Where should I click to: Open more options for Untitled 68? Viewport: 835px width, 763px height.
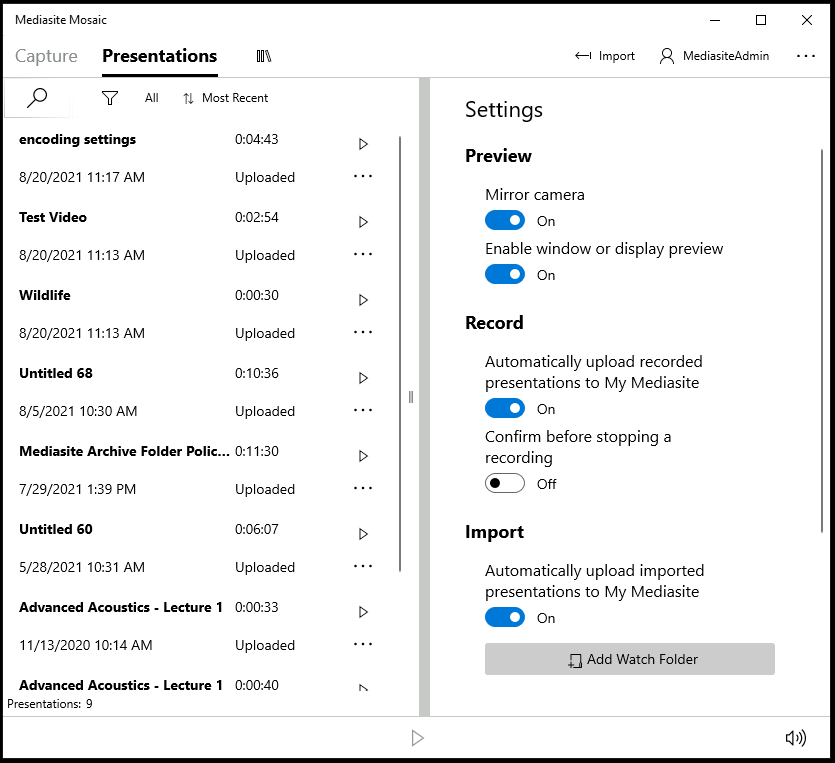tap(363, 411)
